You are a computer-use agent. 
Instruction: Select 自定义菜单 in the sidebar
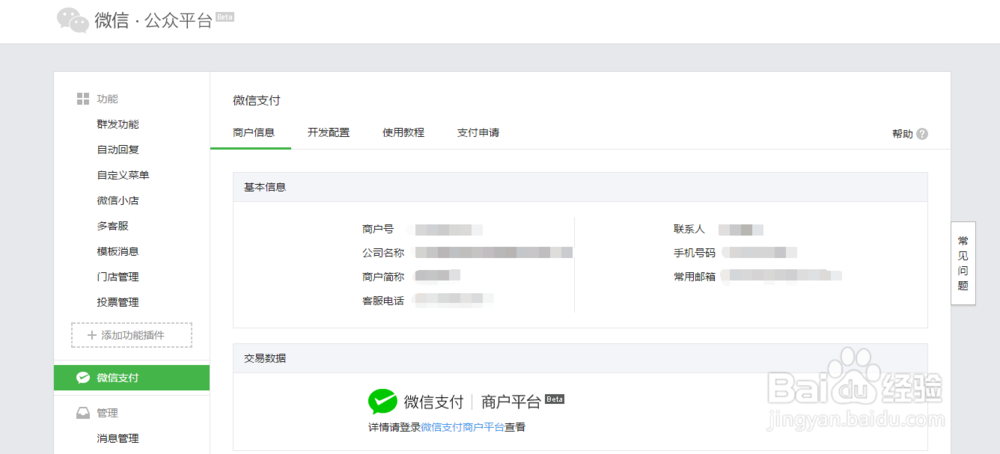pyautogui.click(x=123, y=175)
